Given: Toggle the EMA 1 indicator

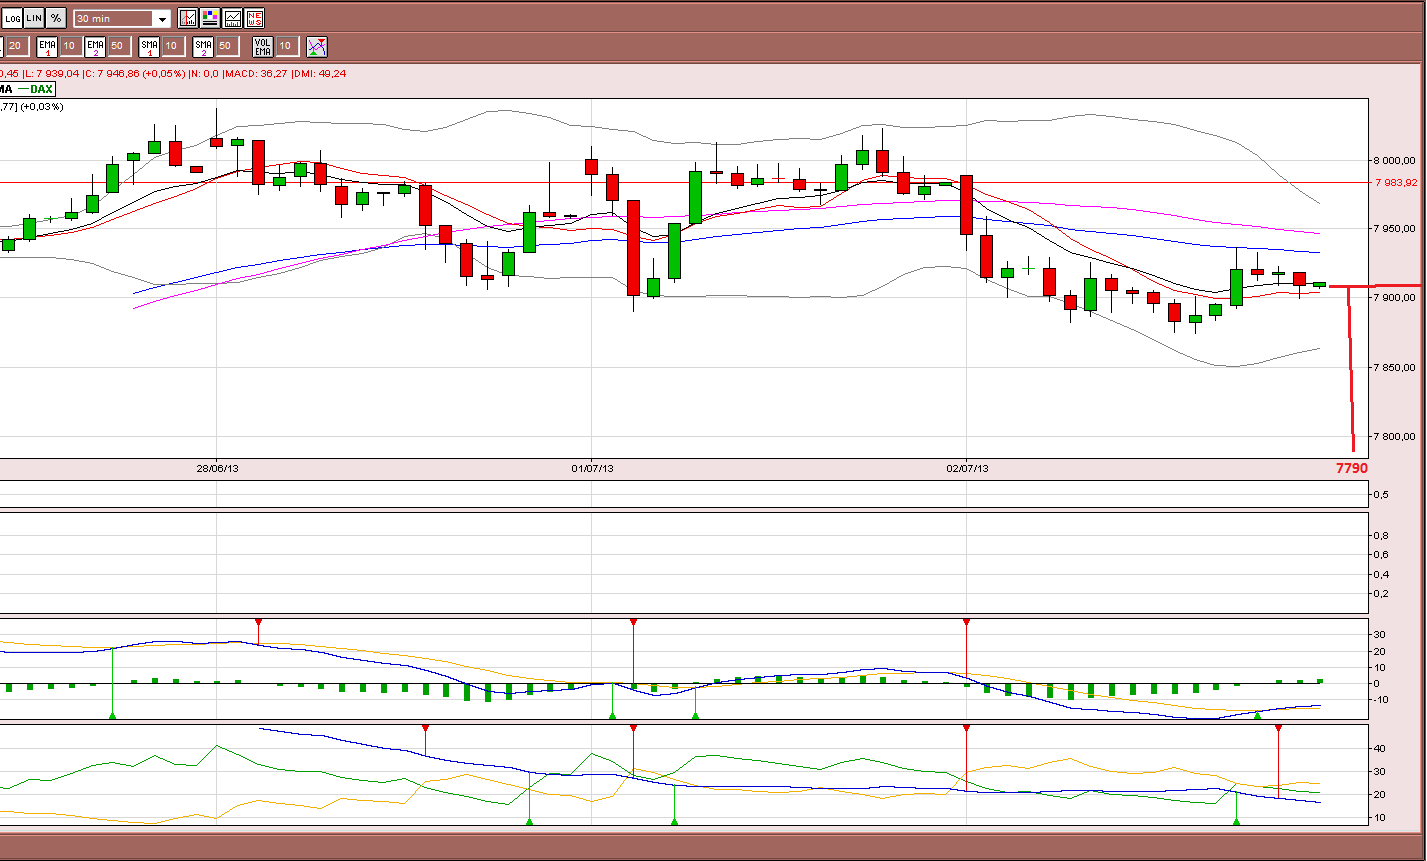Looking at the screenshot, I should tap(47, 46).
